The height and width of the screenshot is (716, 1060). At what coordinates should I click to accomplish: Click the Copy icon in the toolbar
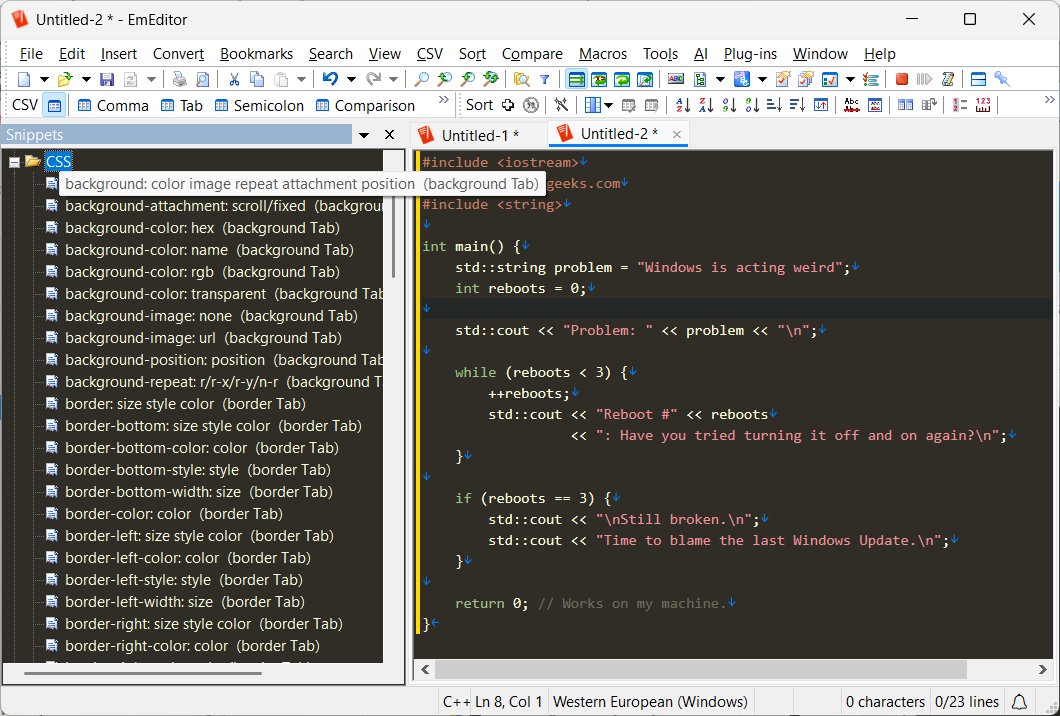257,79
